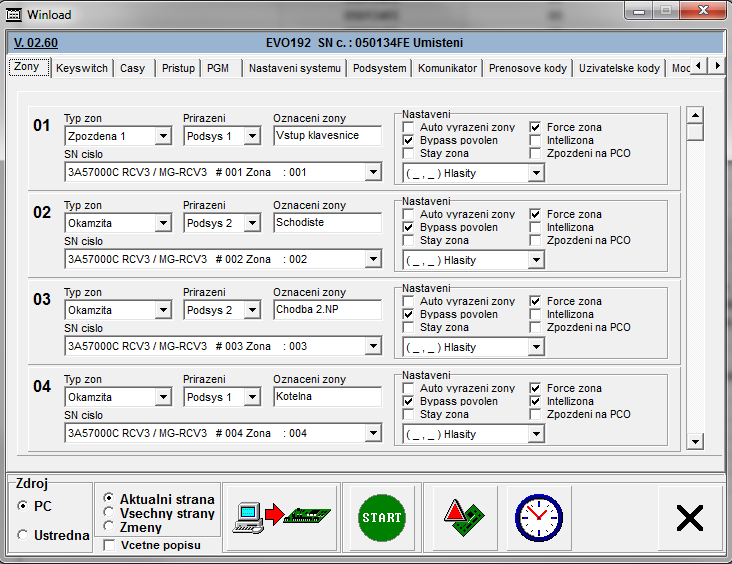Click the PC-to-panel transfer icon
The height and width of the screenshot is (564, 732).
coord(279,517)
